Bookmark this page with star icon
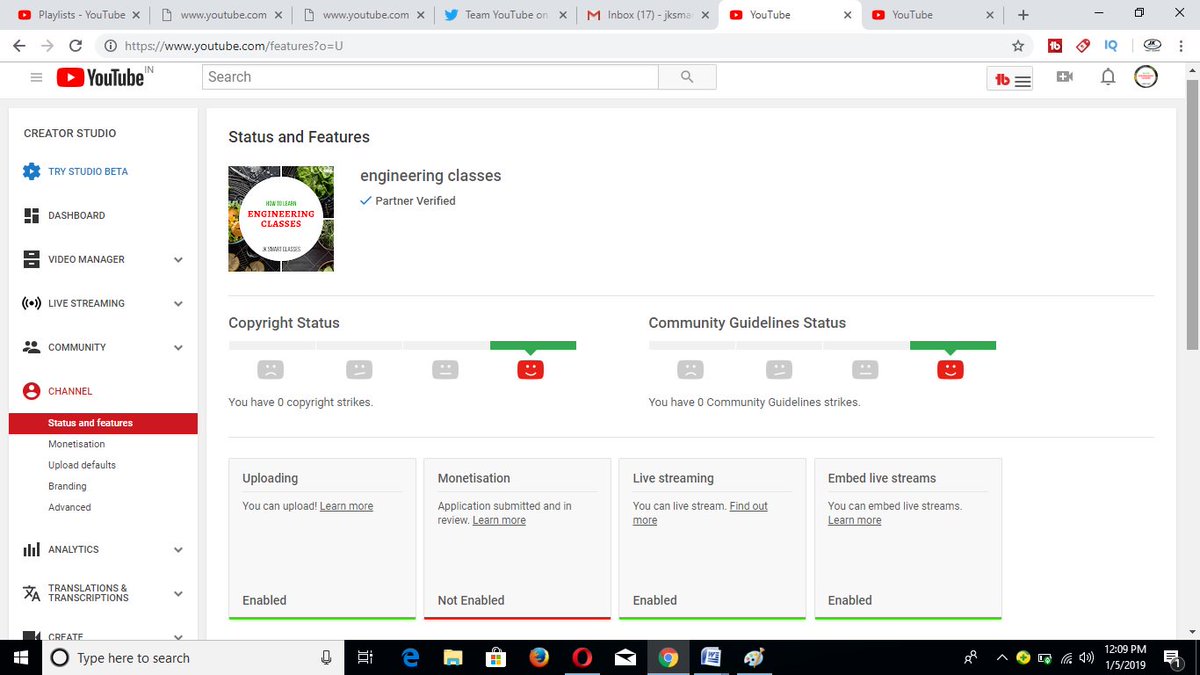 click(x=1018, y=45)
